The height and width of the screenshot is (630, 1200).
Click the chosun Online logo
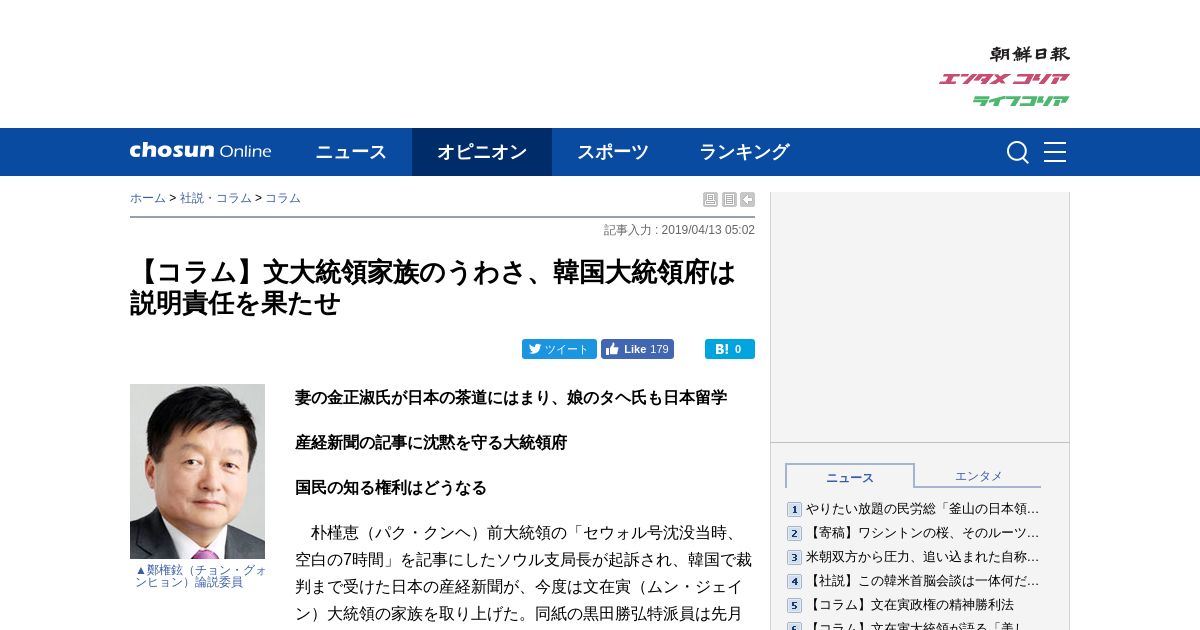pos(201,151)
